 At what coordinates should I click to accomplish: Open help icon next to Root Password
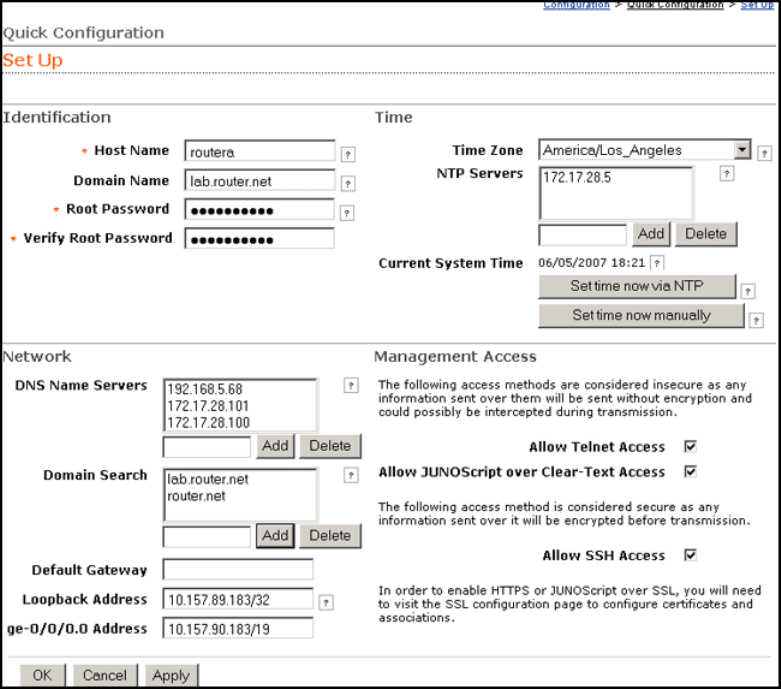click(x=347, y=213)
